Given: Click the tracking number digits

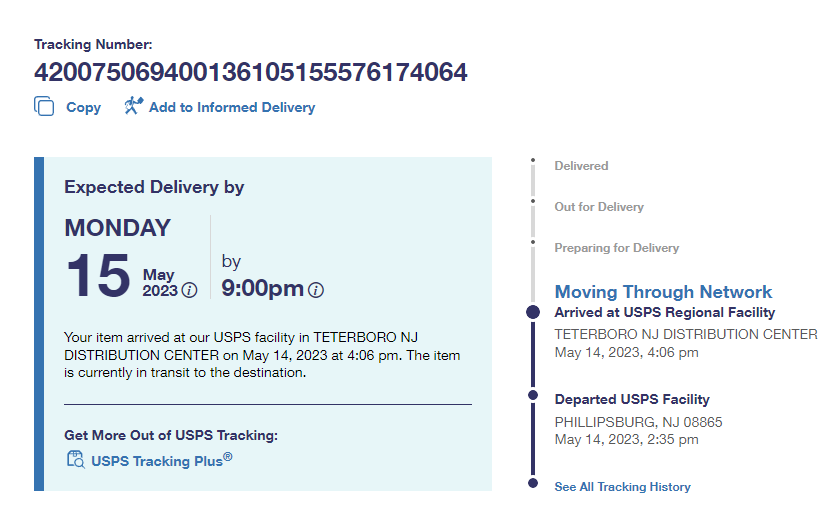Looking at the screenshot, I should click(250, 73).
